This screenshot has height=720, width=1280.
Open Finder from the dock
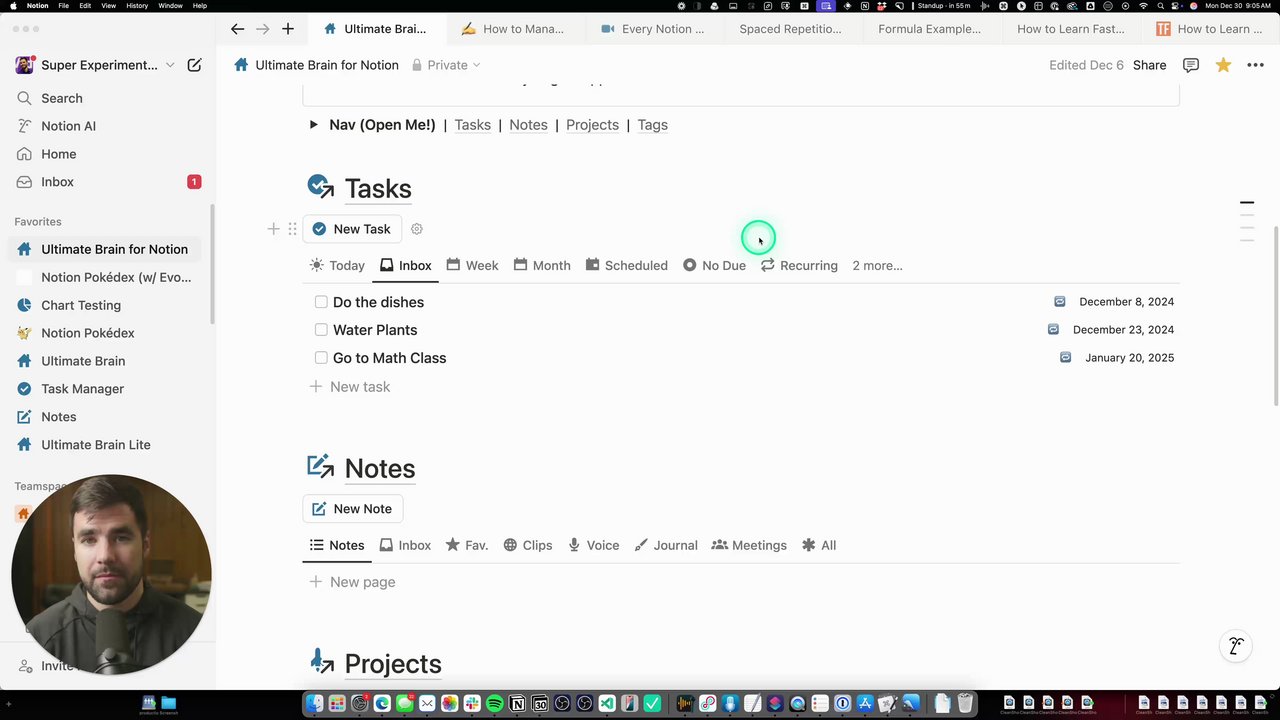314,703
